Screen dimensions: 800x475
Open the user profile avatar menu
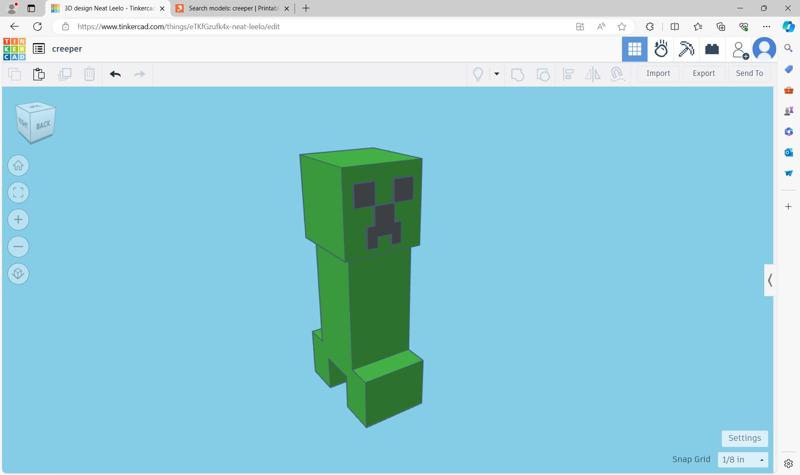(x=764, y=49)
